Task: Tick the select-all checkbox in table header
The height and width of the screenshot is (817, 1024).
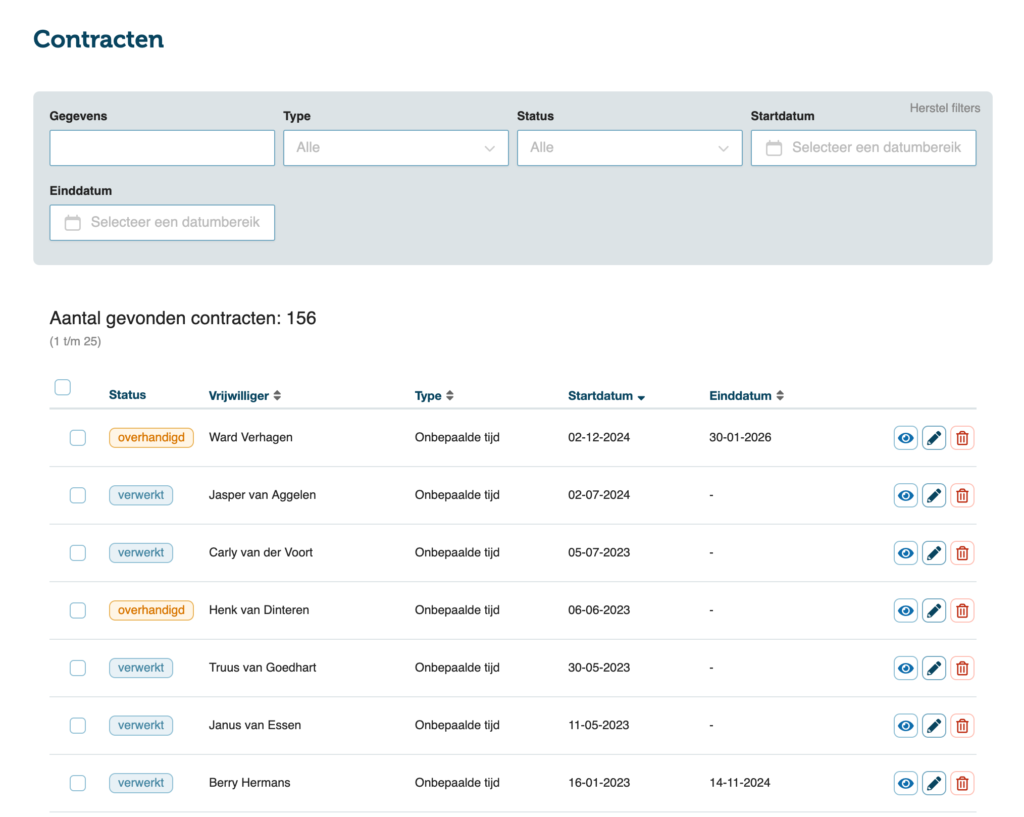Action: tap(62, 388)
